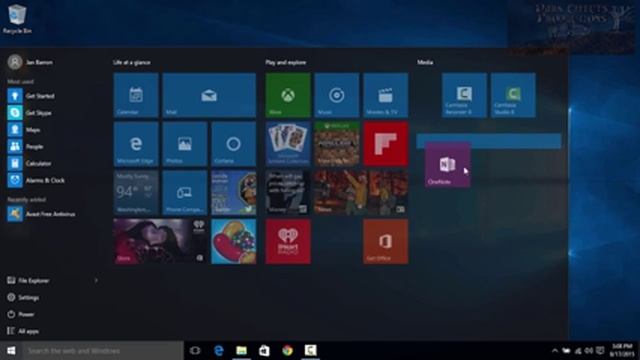Open the Movies & TV tile
This screenshot has width=640, height=360.
click(x=385, y=95)
